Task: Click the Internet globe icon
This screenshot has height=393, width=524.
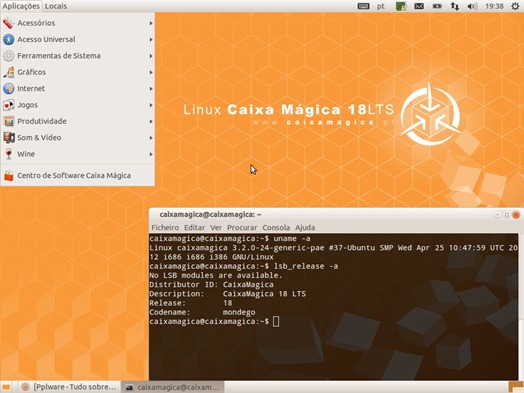Action: [8, 89]
